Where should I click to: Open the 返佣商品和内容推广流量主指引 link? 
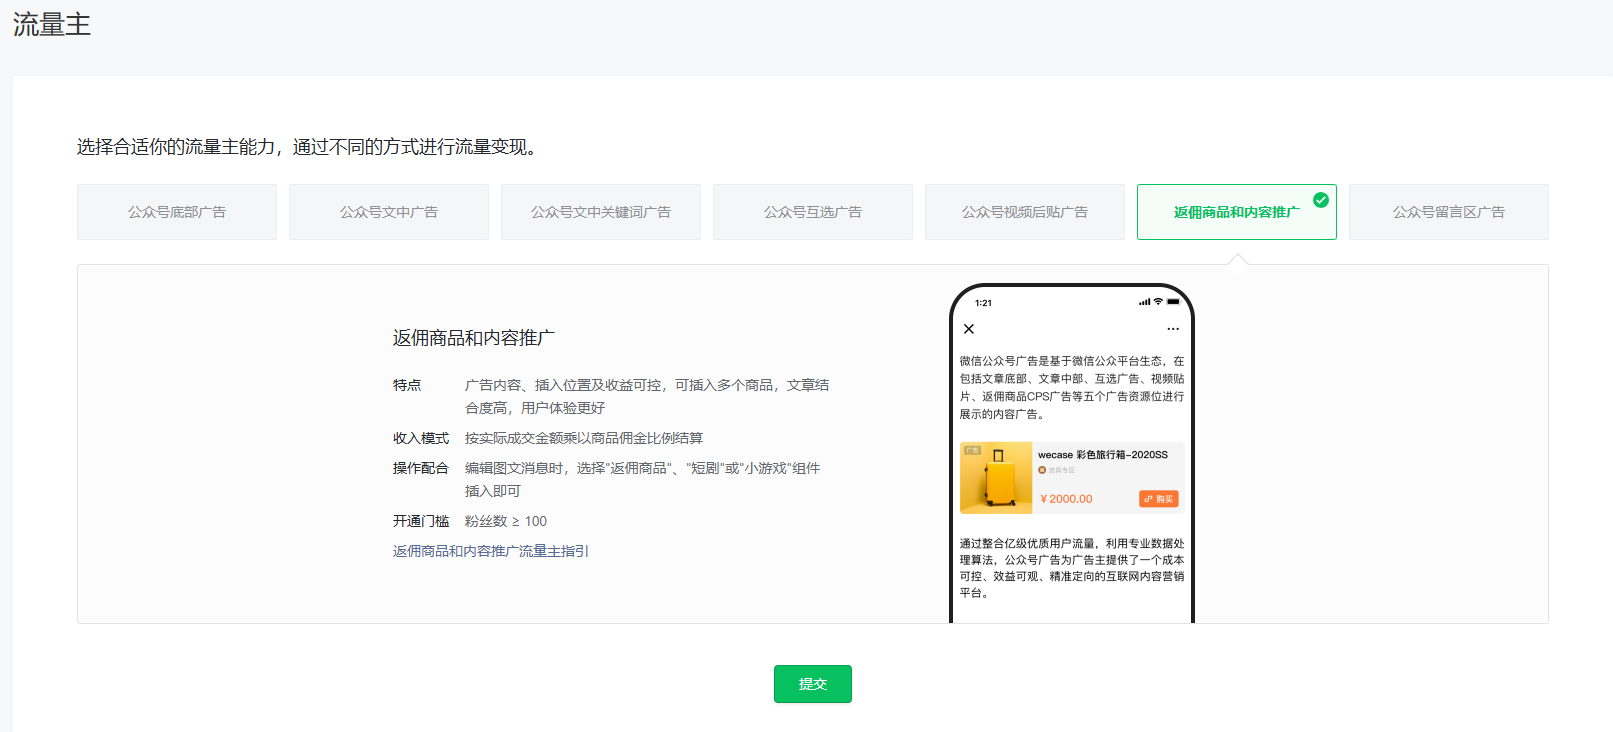coord(491,551)
